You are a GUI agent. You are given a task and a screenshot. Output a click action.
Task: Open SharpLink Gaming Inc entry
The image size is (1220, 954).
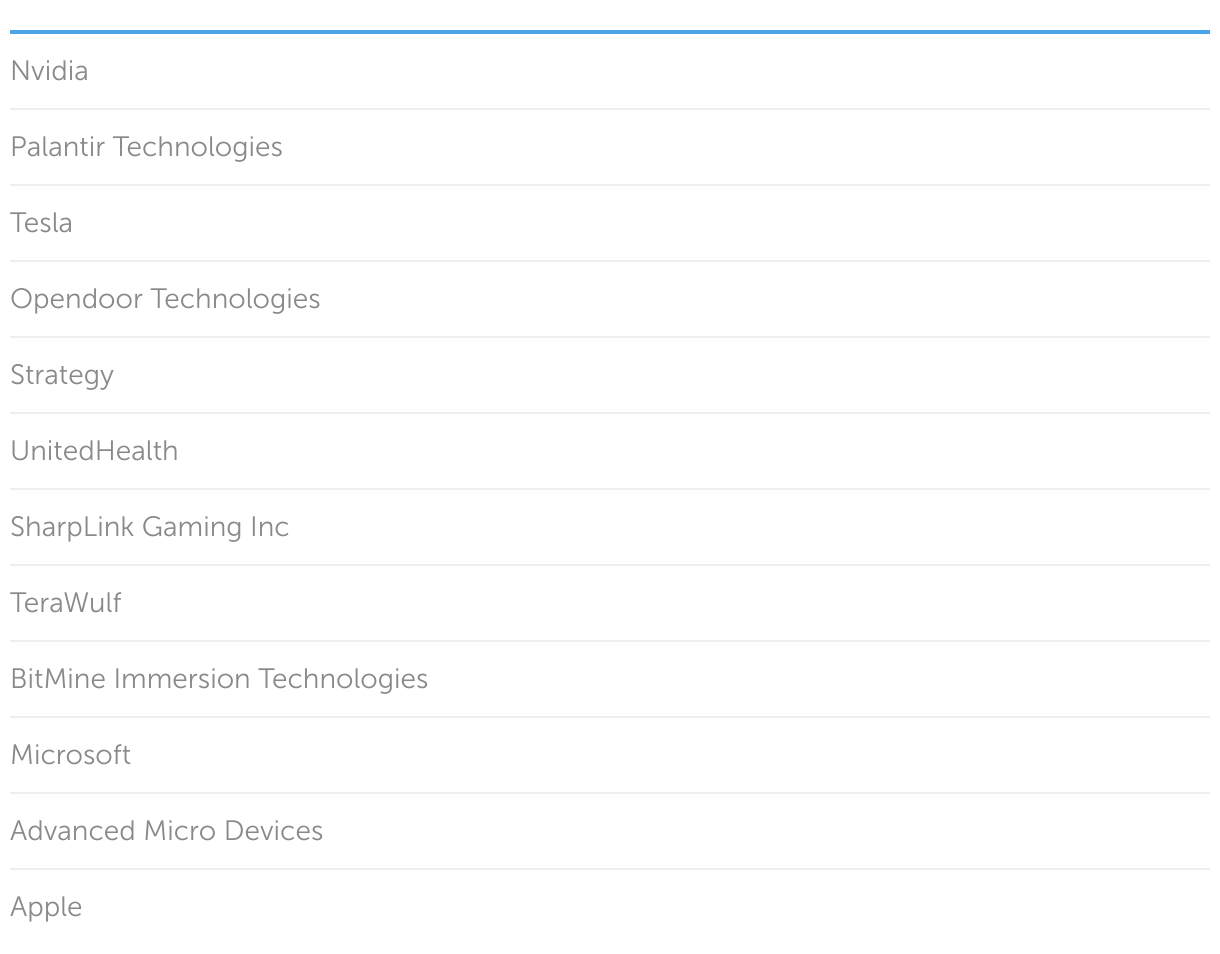(x=149, y=527)
